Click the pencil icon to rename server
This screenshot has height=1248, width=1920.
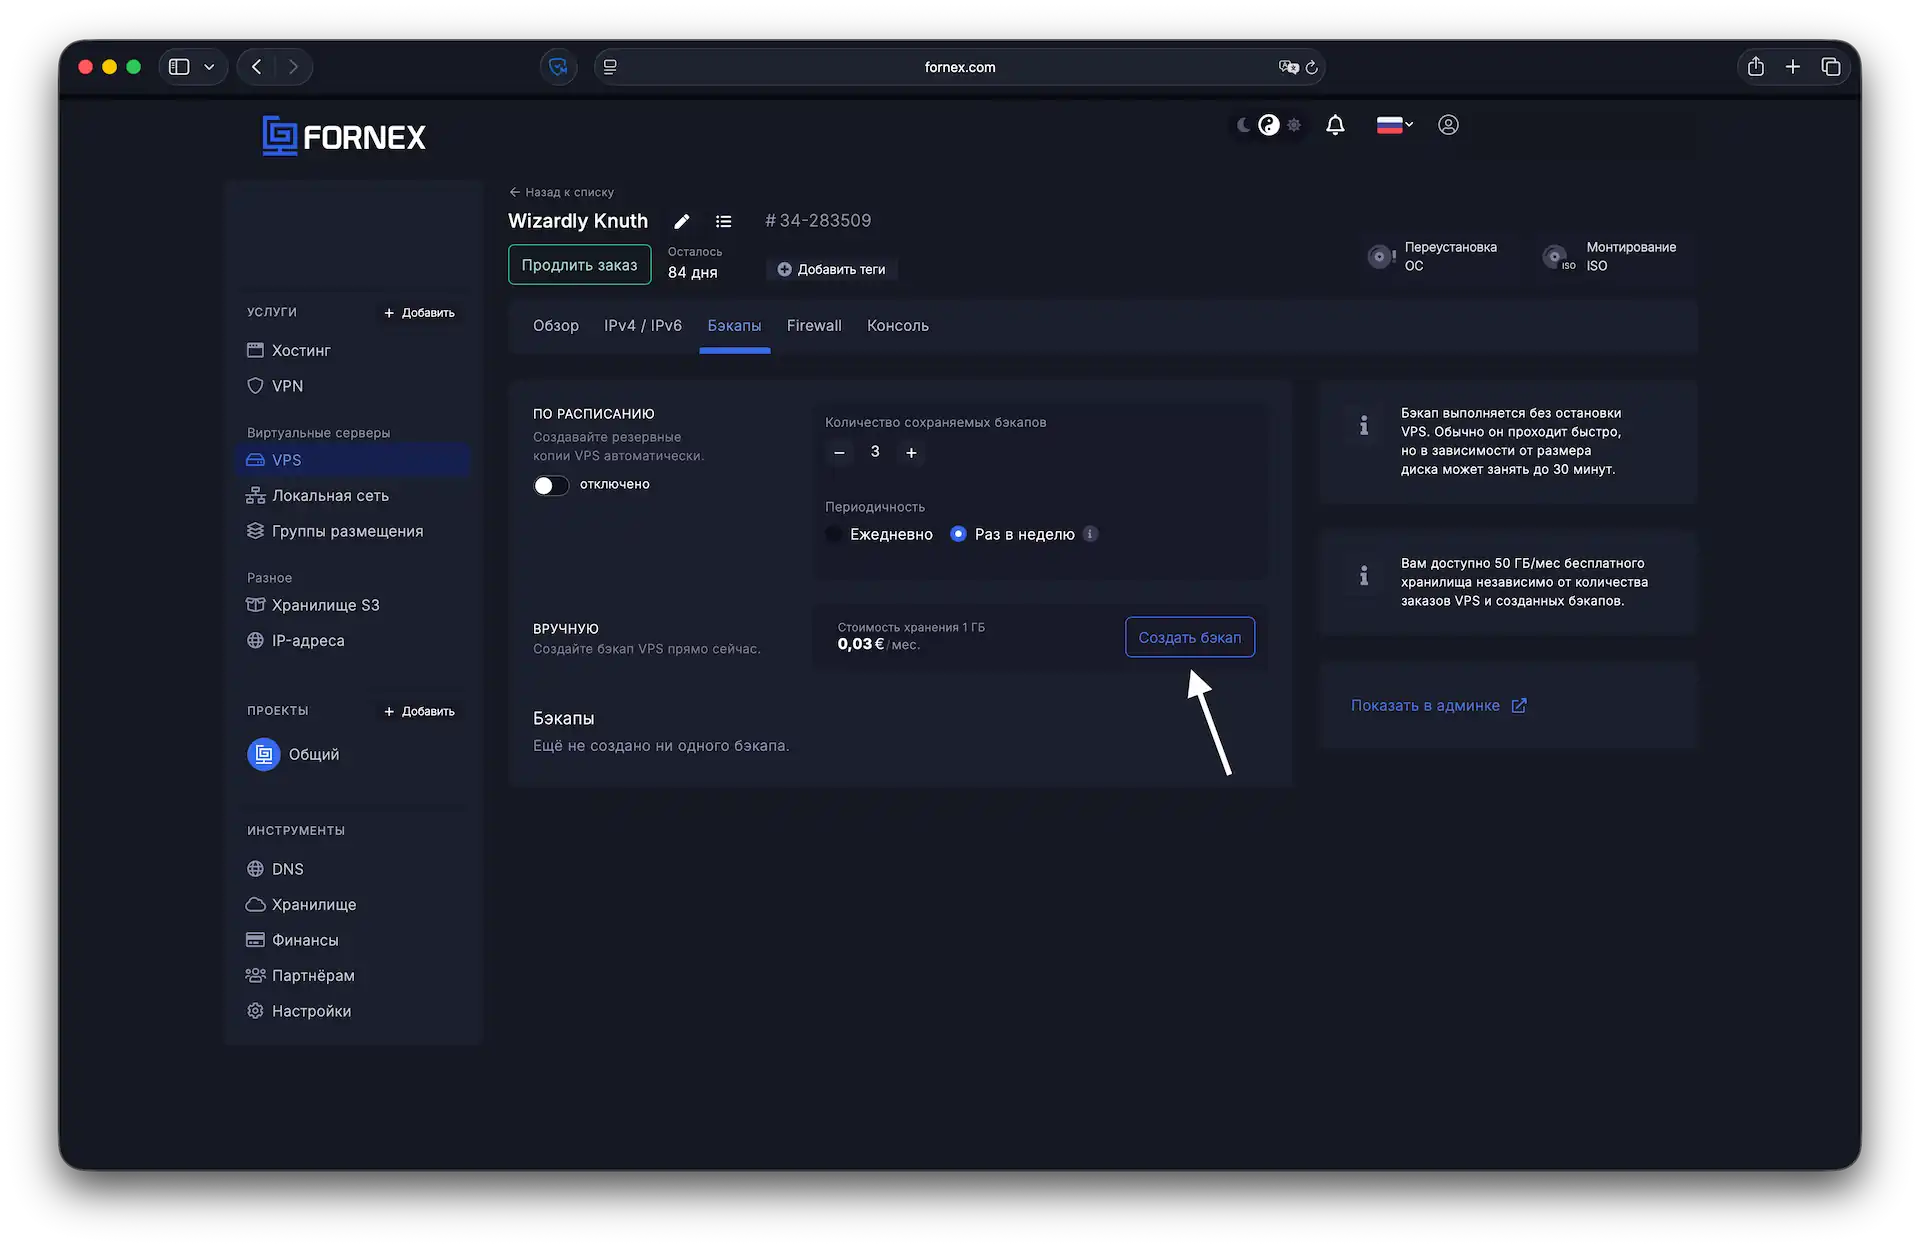[x=682, y=221]
